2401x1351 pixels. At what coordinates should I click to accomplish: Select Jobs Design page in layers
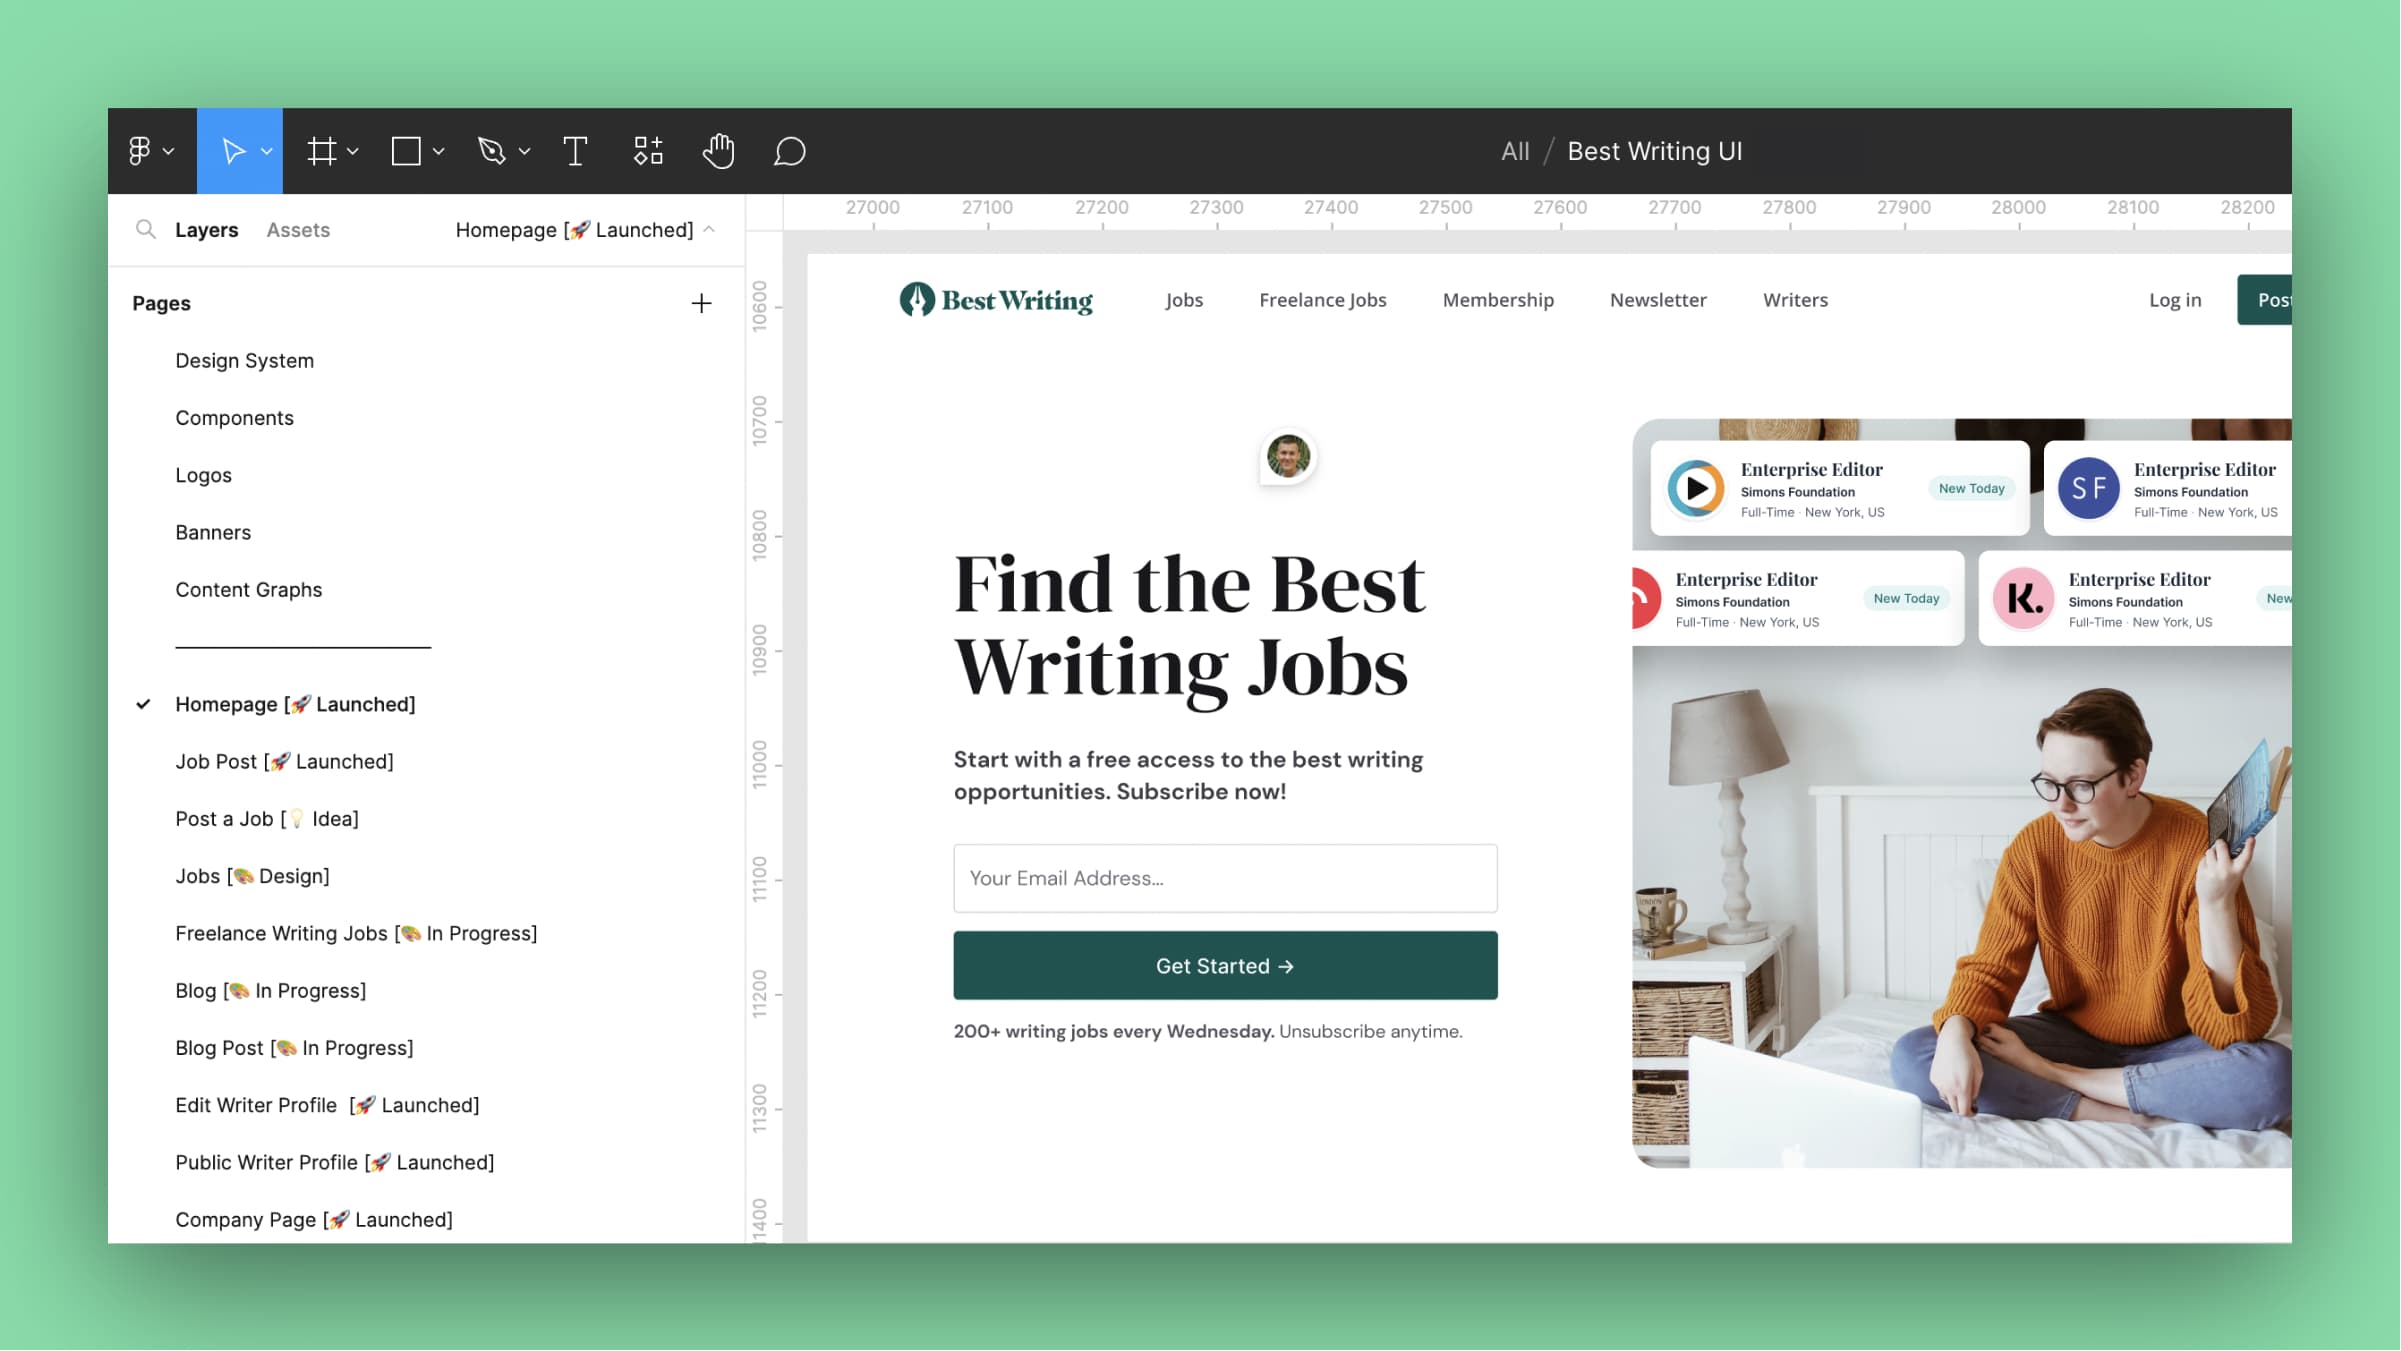[251, 874]
